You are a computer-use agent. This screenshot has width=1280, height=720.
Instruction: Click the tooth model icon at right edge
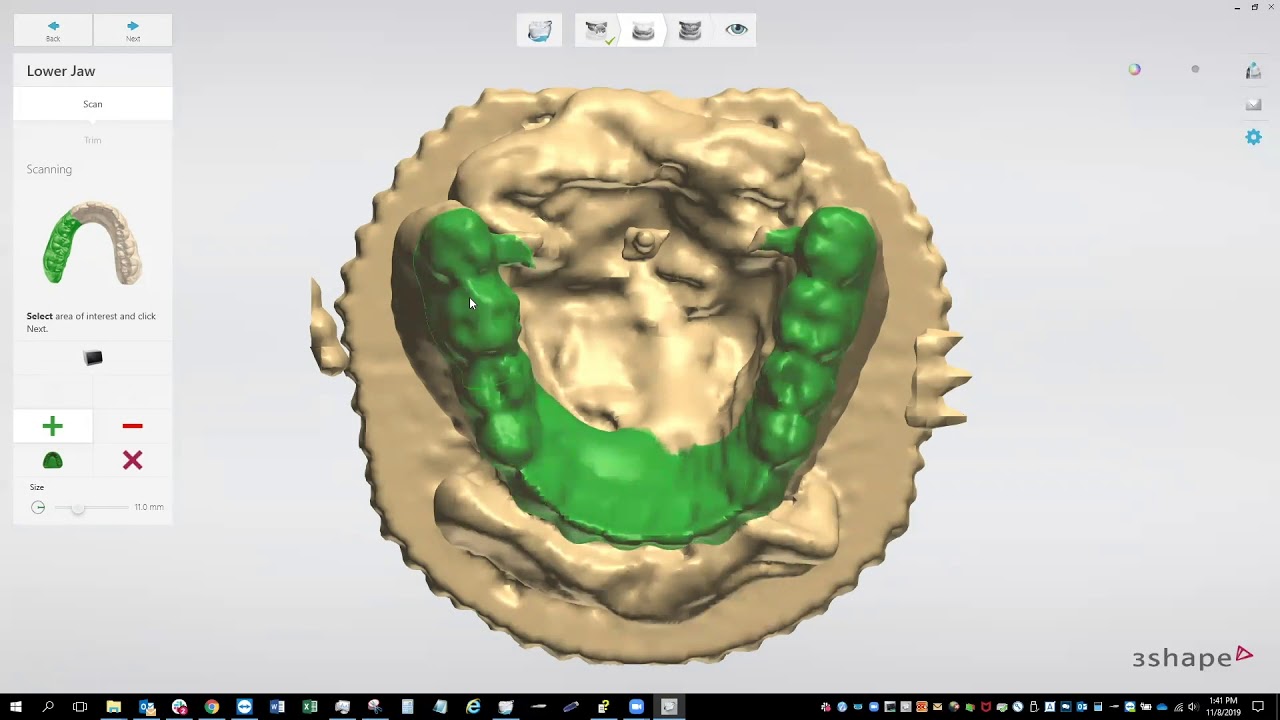(x=1253, y=70)
